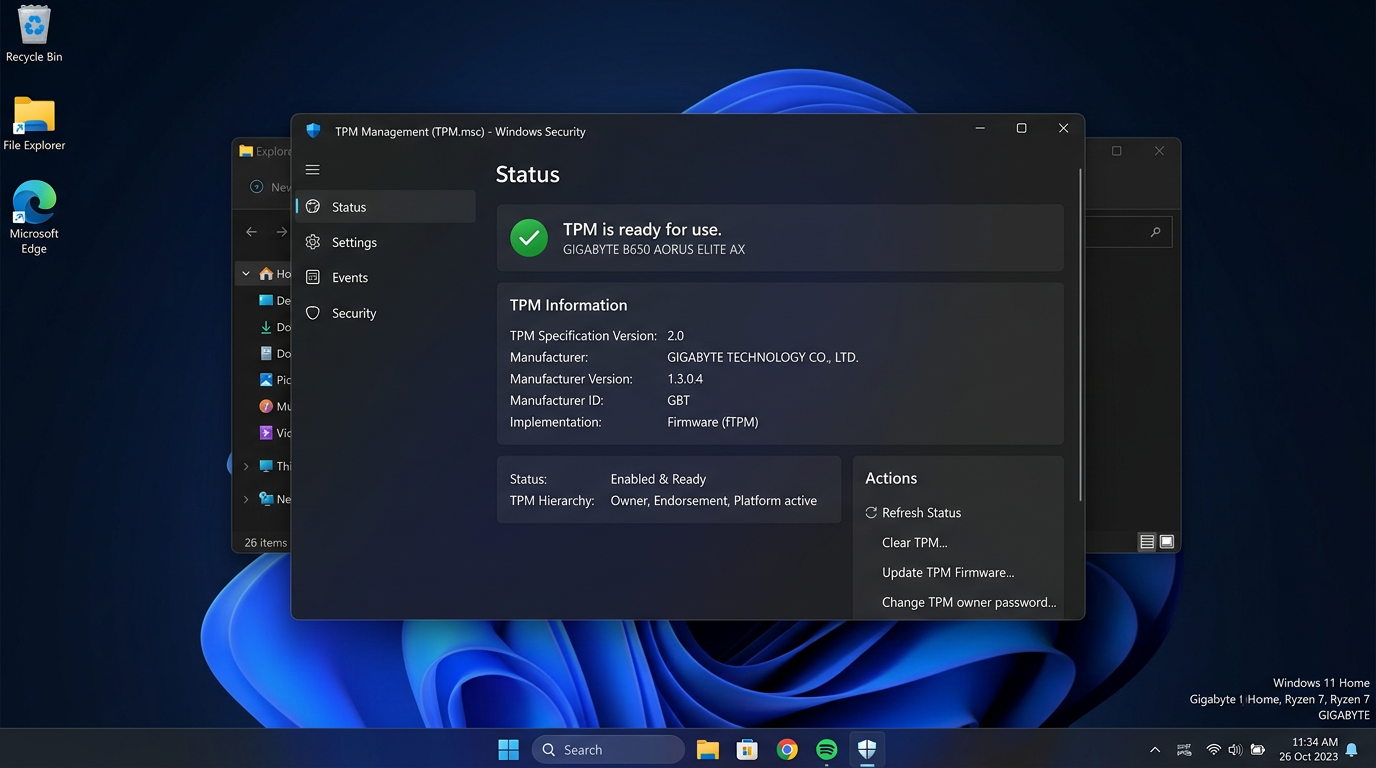This screenshot has height=768, width=1376.
Task: Switch to the Security section
Action: coord(352,313)
